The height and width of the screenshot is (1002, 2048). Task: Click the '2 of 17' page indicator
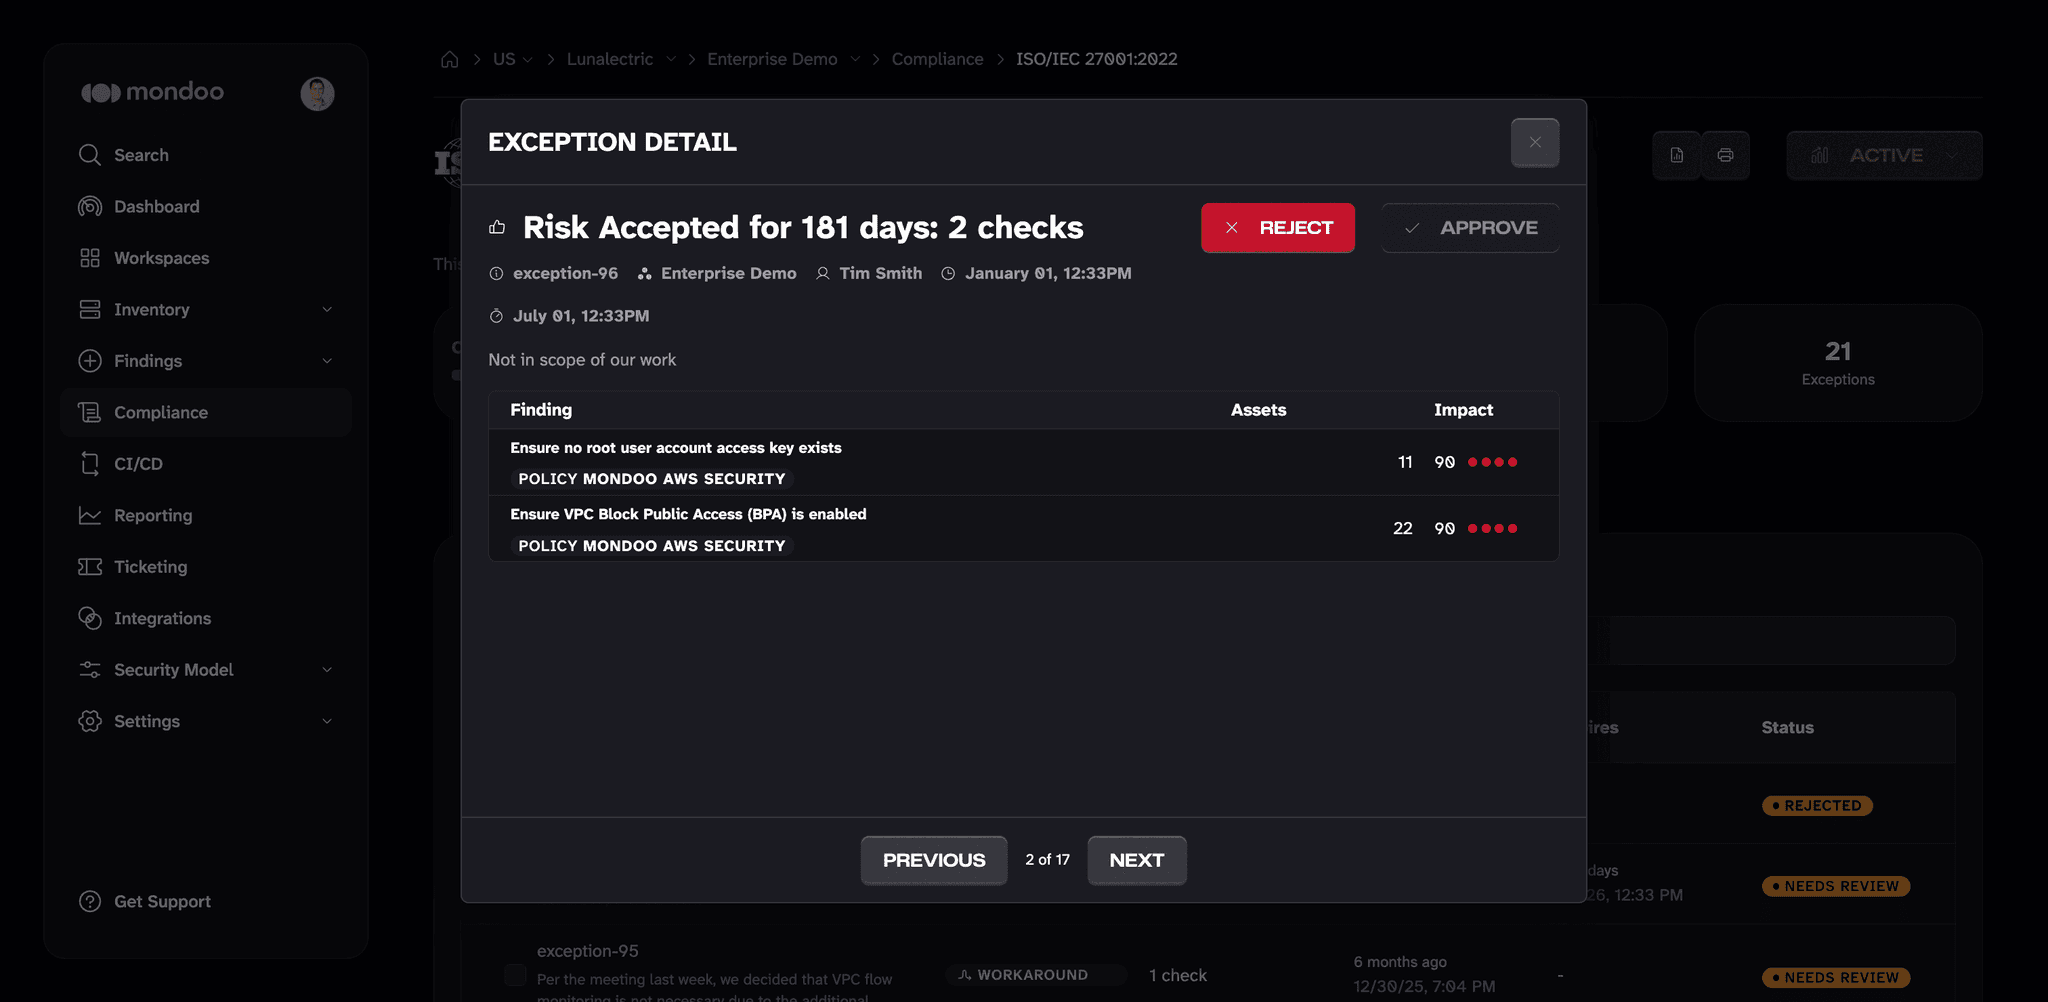[1047, 860]
